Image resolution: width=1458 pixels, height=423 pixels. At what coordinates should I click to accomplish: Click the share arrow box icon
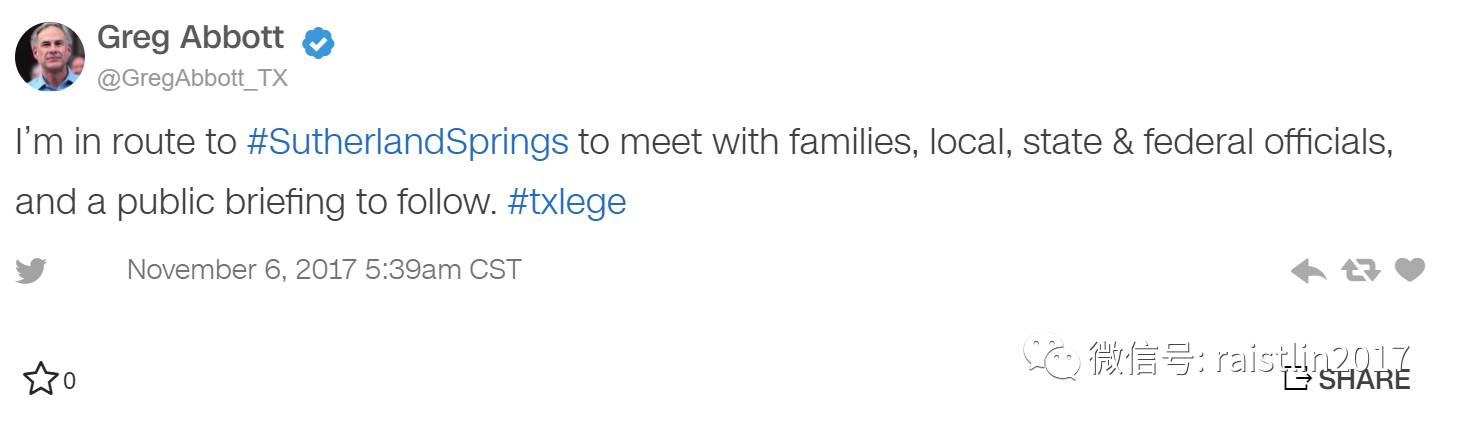click(1297, 379)
